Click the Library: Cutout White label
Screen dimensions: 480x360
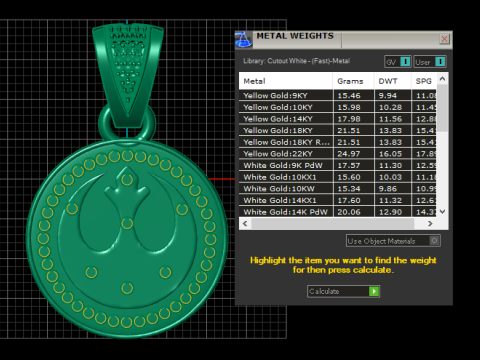(x=296, y=61)
